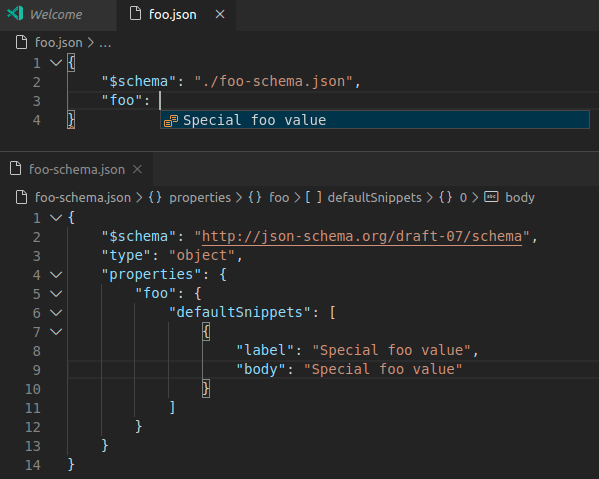Open foo.json breadcrumb file segment
The image size is (599, 479).
tap(58, 42)
